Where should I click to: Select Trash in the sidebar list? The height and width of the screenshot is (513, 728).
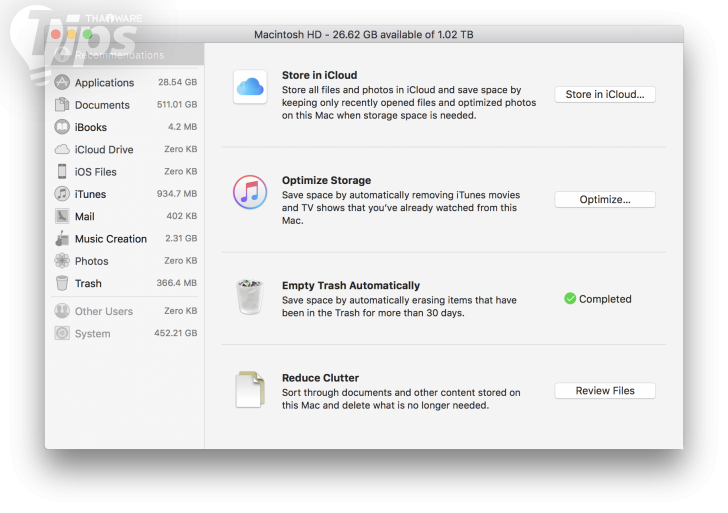125,283
